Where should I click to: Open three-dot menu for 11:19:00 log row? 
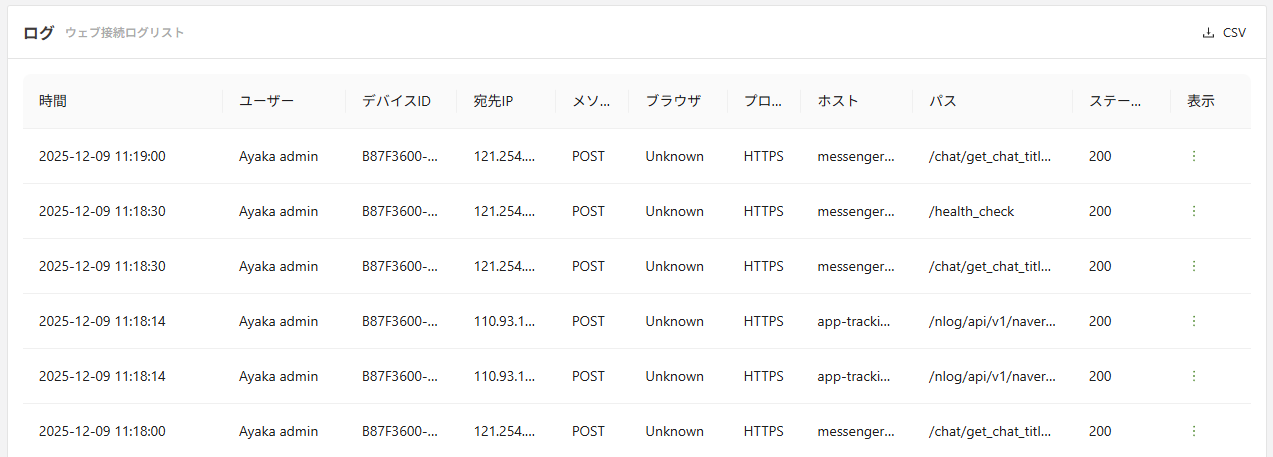click(x=1194, y=157)
